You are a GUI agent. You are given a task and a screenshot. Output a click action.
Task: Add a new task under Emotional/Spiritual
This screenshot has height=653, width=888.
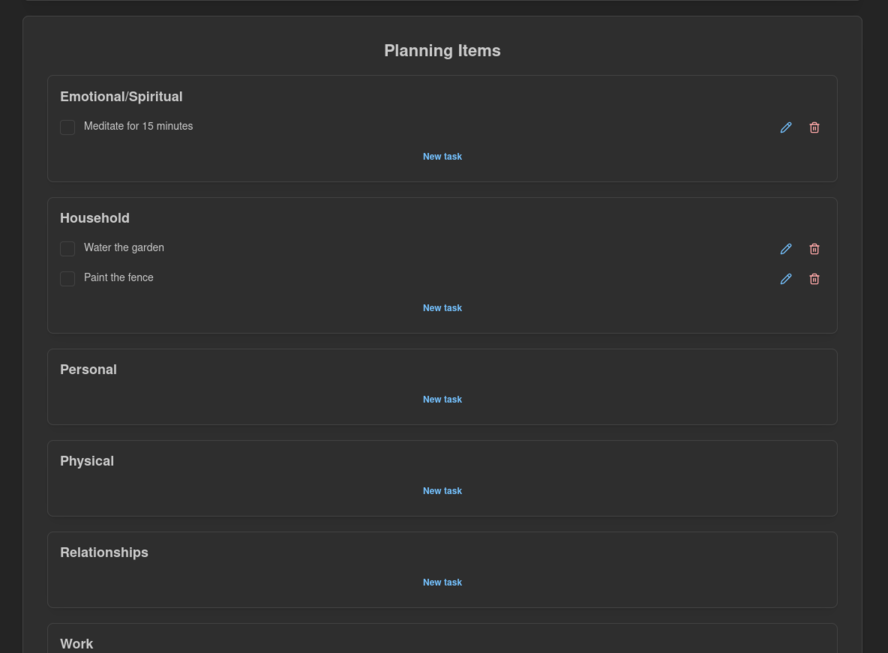click(442, 157)
